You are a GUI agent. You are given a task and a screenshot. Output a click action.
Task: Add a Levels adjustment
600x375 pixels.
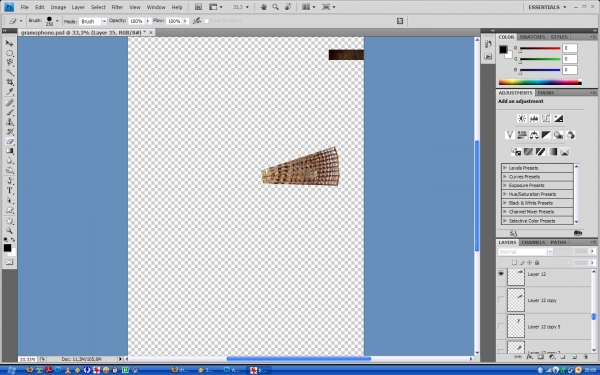click(534, 118)
